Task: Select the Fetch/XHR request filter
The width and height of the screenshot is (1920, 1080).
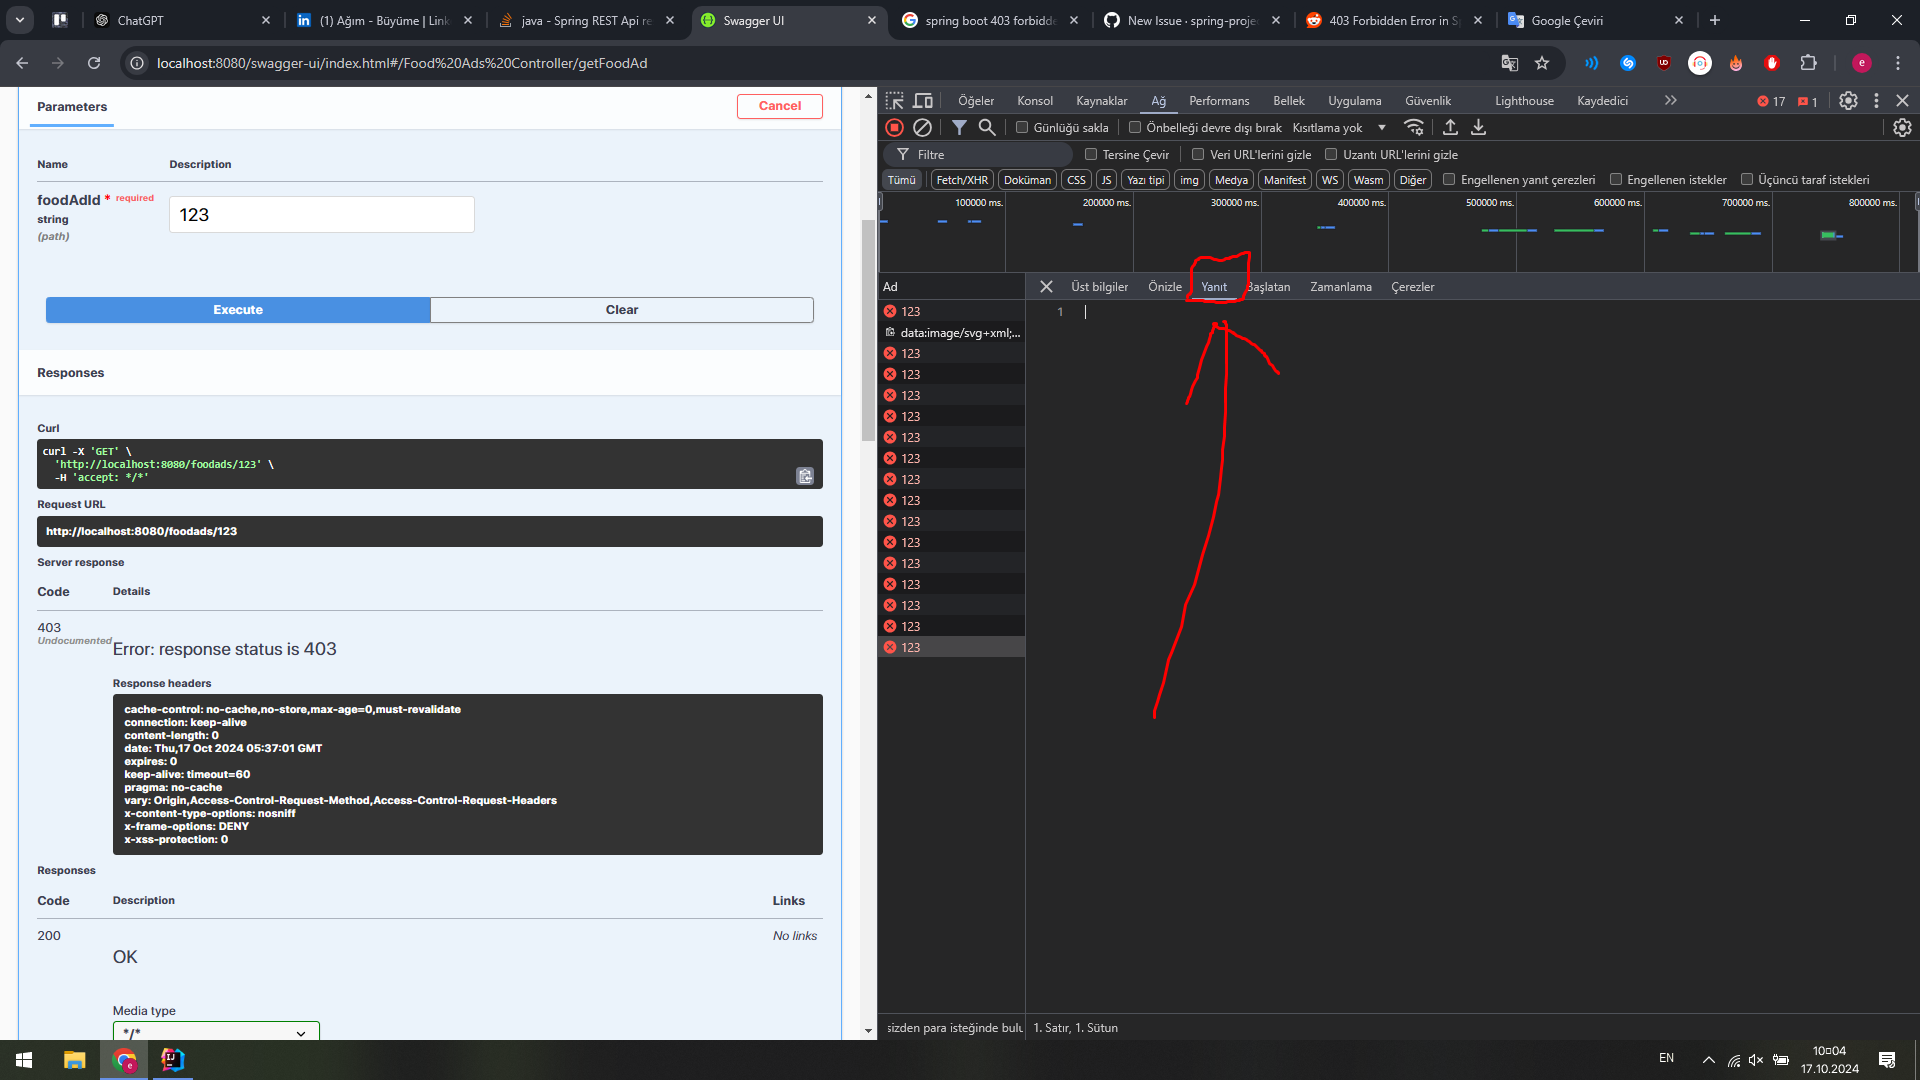Action: [961, 179]
